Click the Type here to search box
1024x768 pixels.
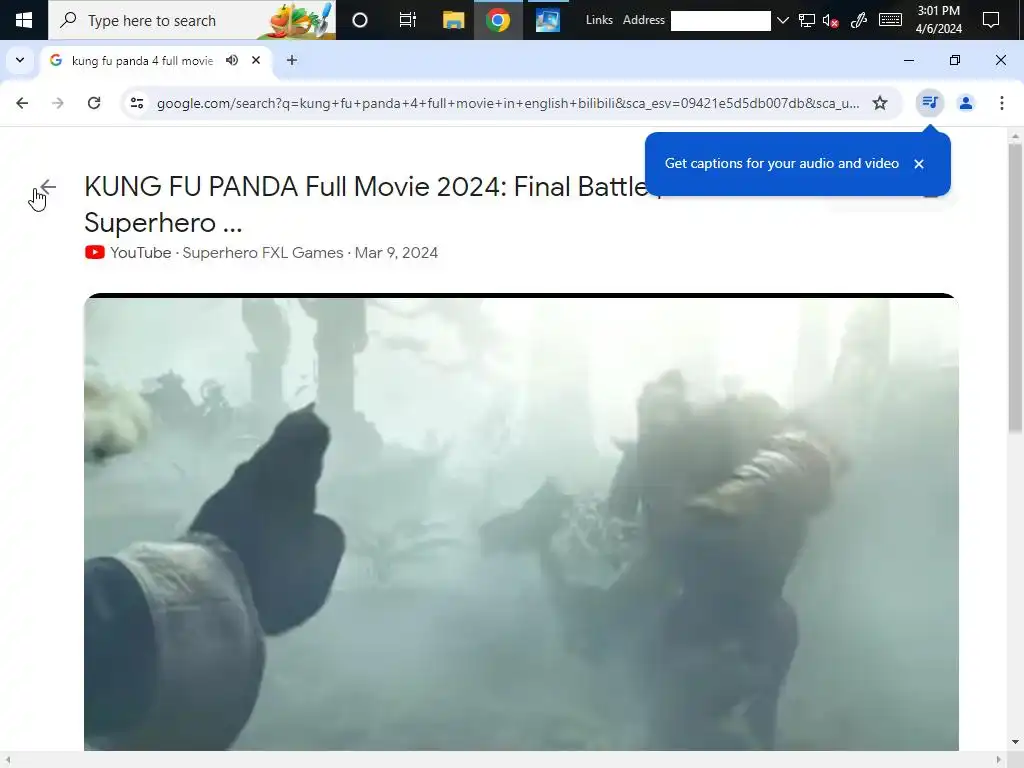[192, 20]
